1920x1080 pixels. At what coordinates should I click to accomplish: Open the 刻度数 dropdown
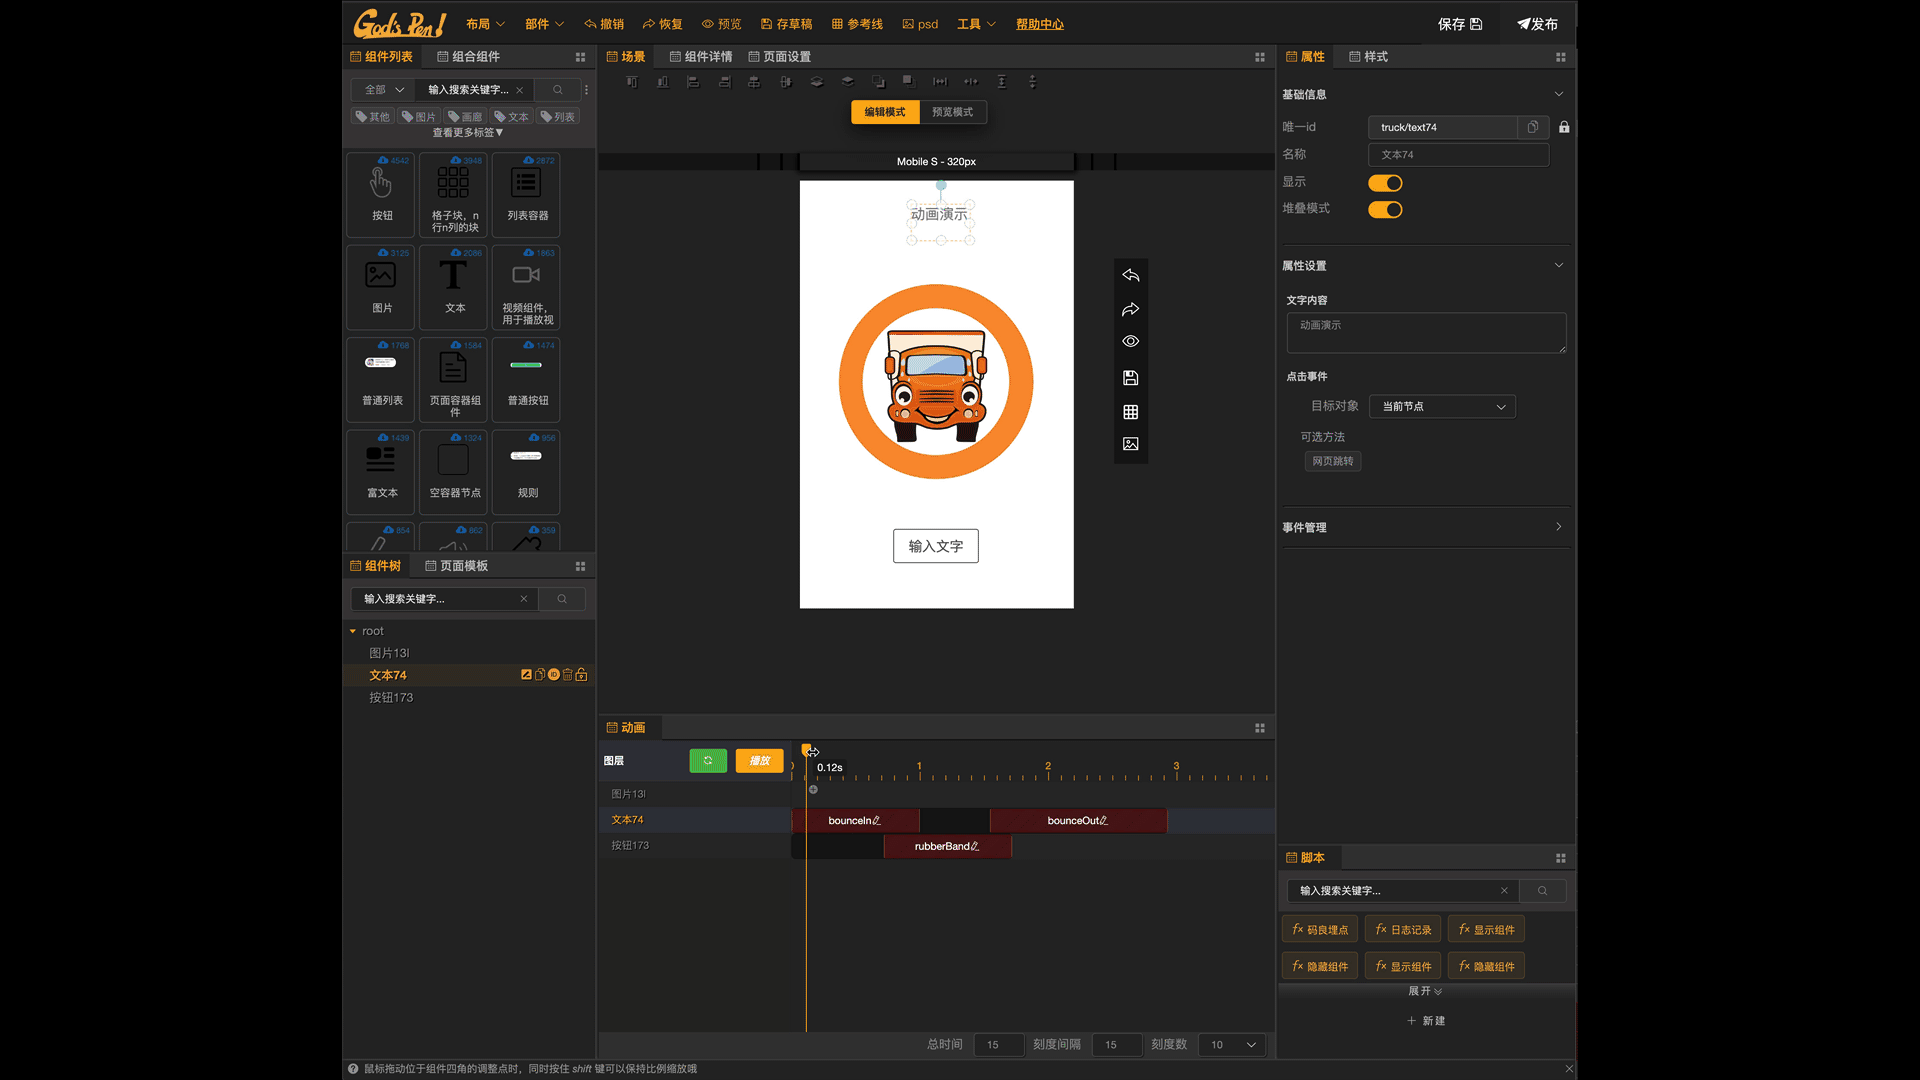(1232, 1045)
